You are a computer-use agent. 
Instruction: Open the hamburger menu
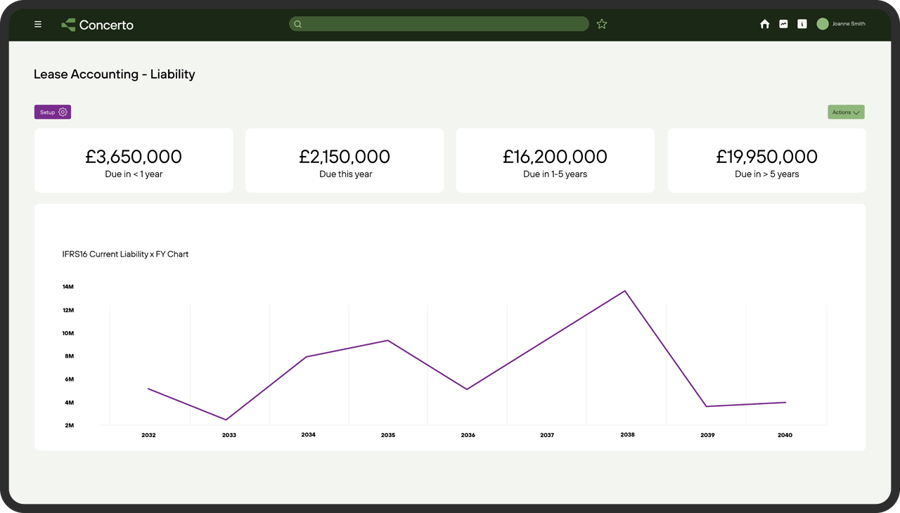pos(38,24)
